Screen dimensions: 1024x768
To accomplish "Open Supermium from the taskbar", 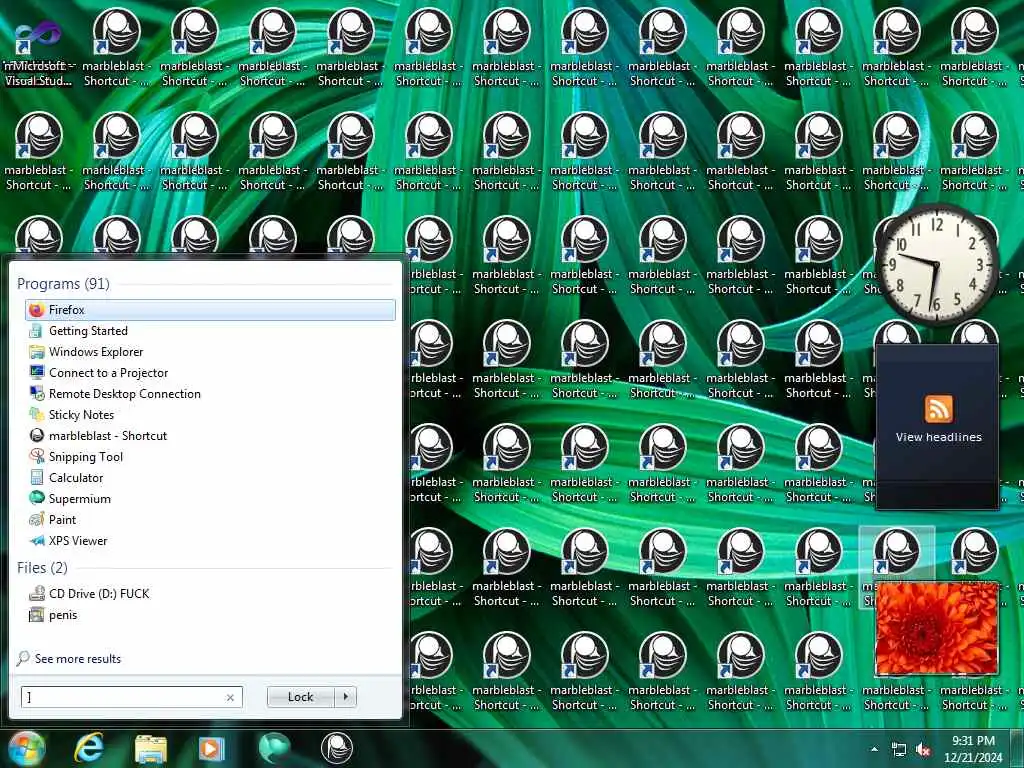I will 274,748.
